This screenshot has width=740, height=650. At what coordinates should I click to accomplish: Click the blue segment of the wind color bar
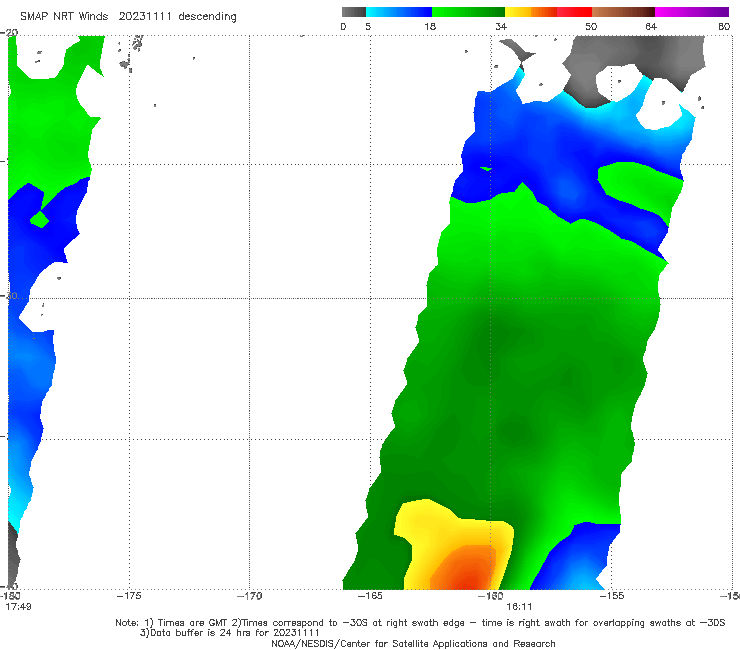coord(399,12)
